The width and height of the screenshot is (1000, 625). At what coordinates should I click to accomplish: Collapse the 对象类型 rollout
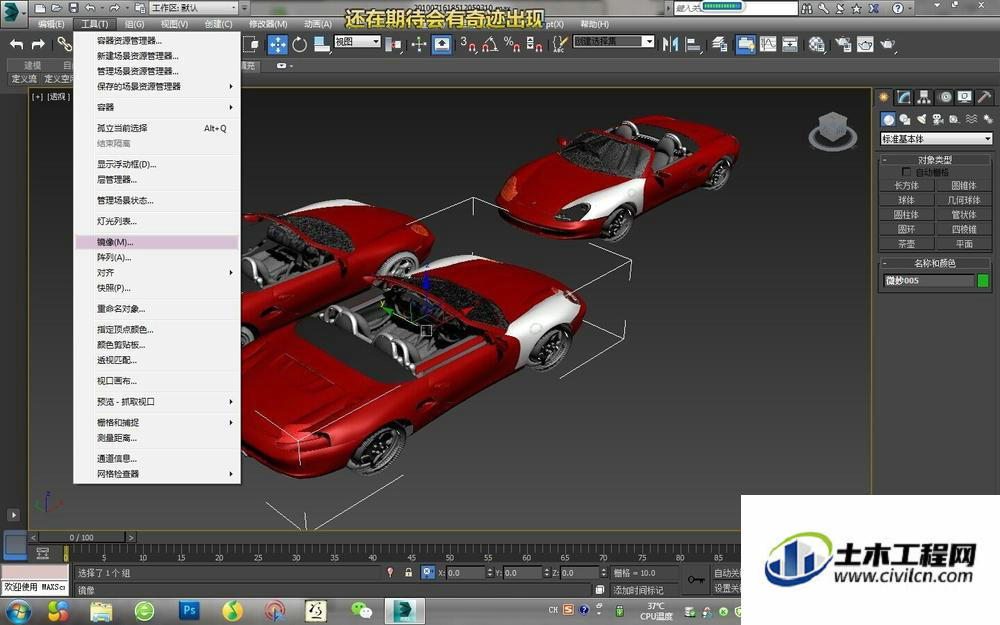click(x=936, y=159)
